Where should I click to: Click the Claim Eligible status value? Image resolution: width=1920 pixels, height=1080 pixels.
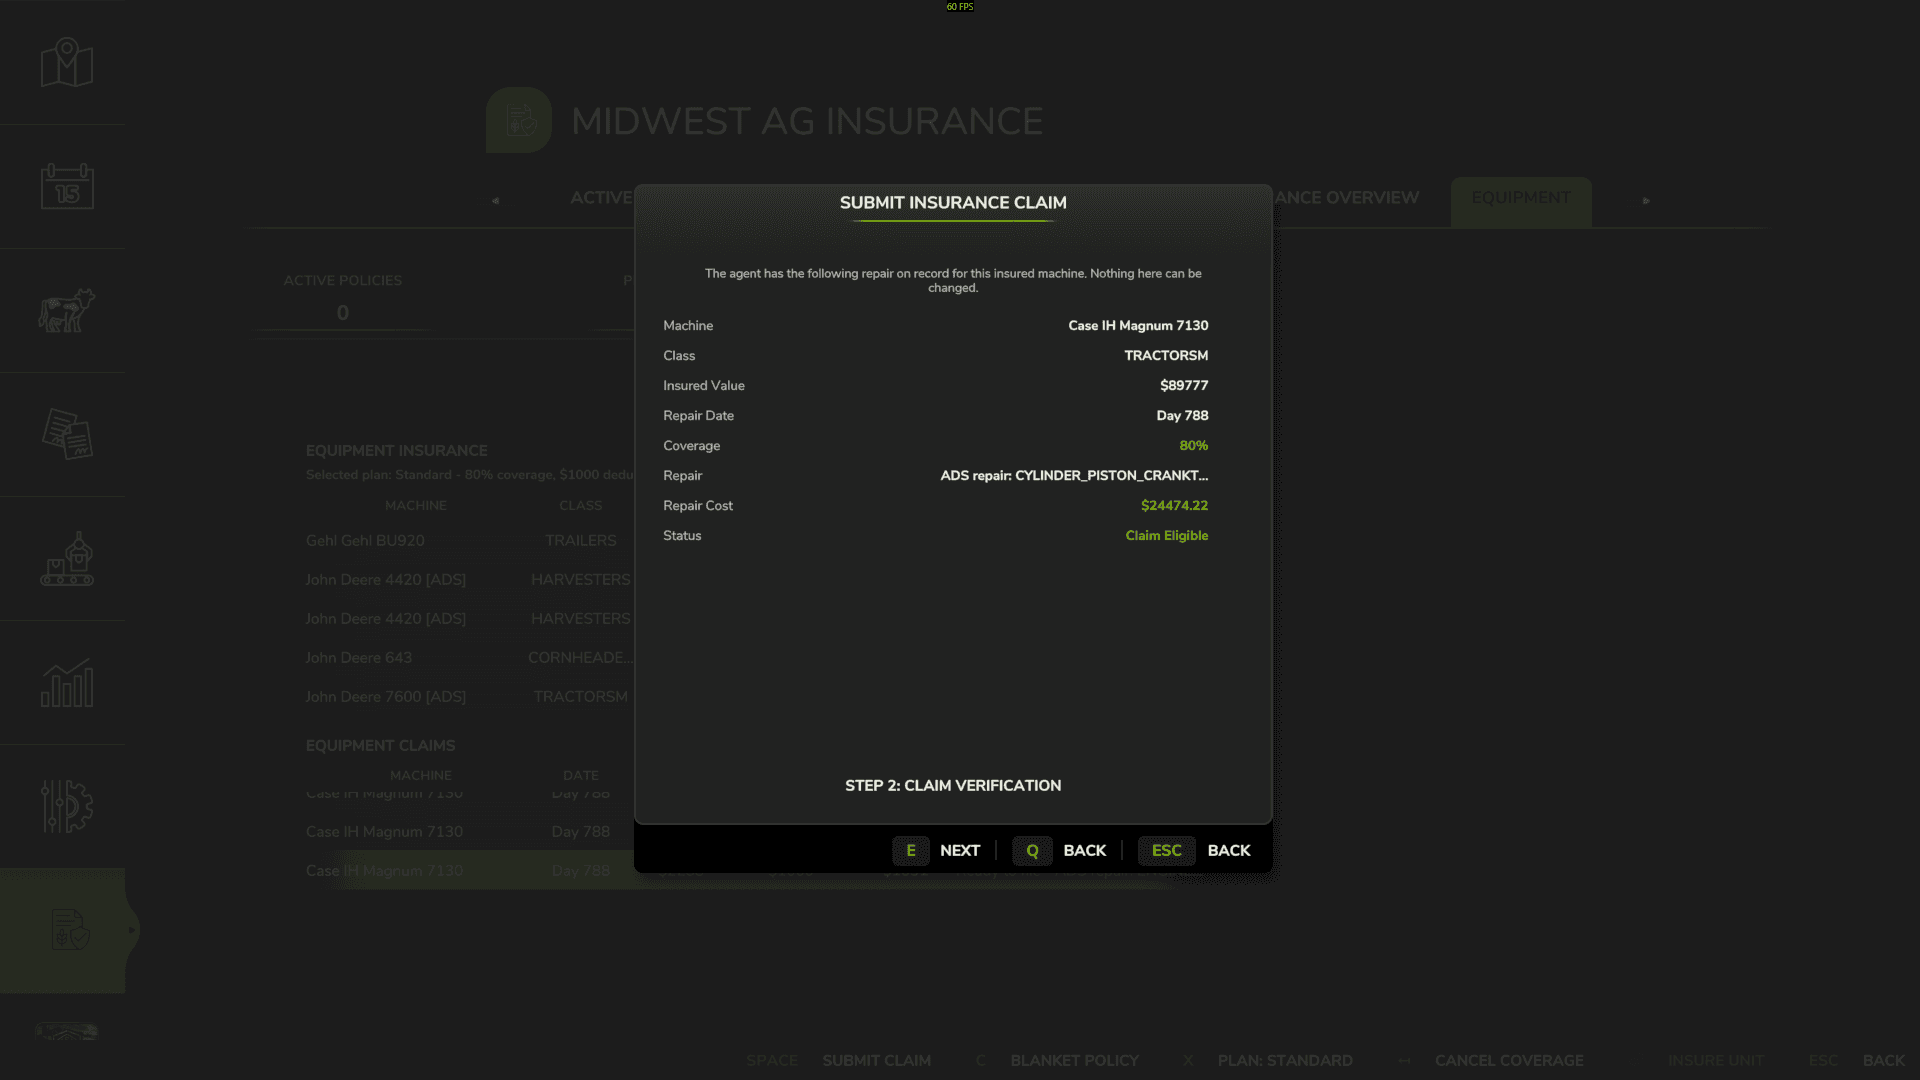coord(1166,536)
